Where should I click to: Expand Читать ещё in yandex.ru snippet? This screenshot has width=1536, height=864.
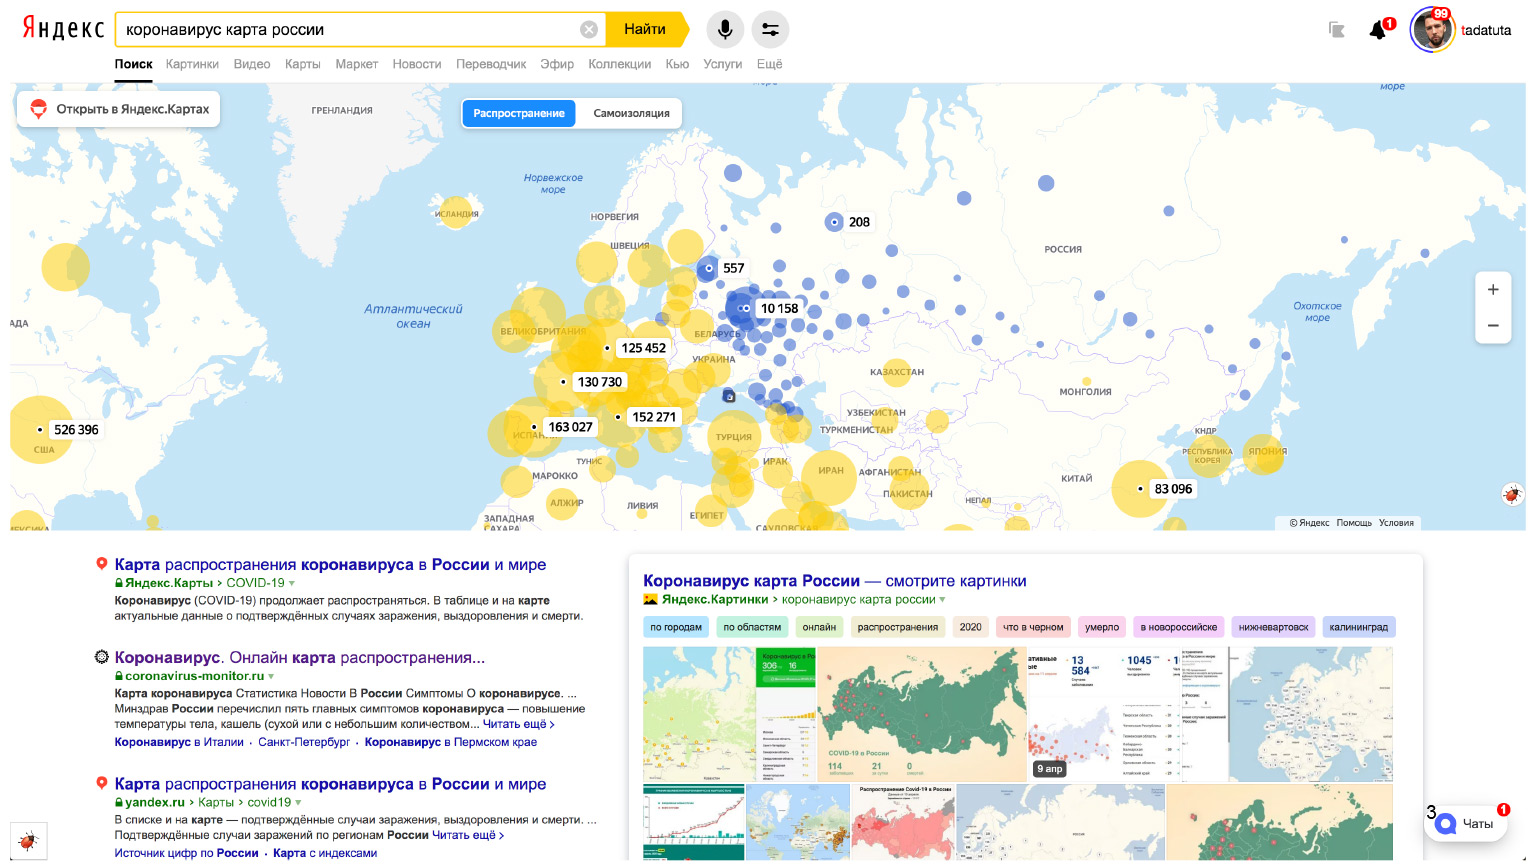[468, 835]
